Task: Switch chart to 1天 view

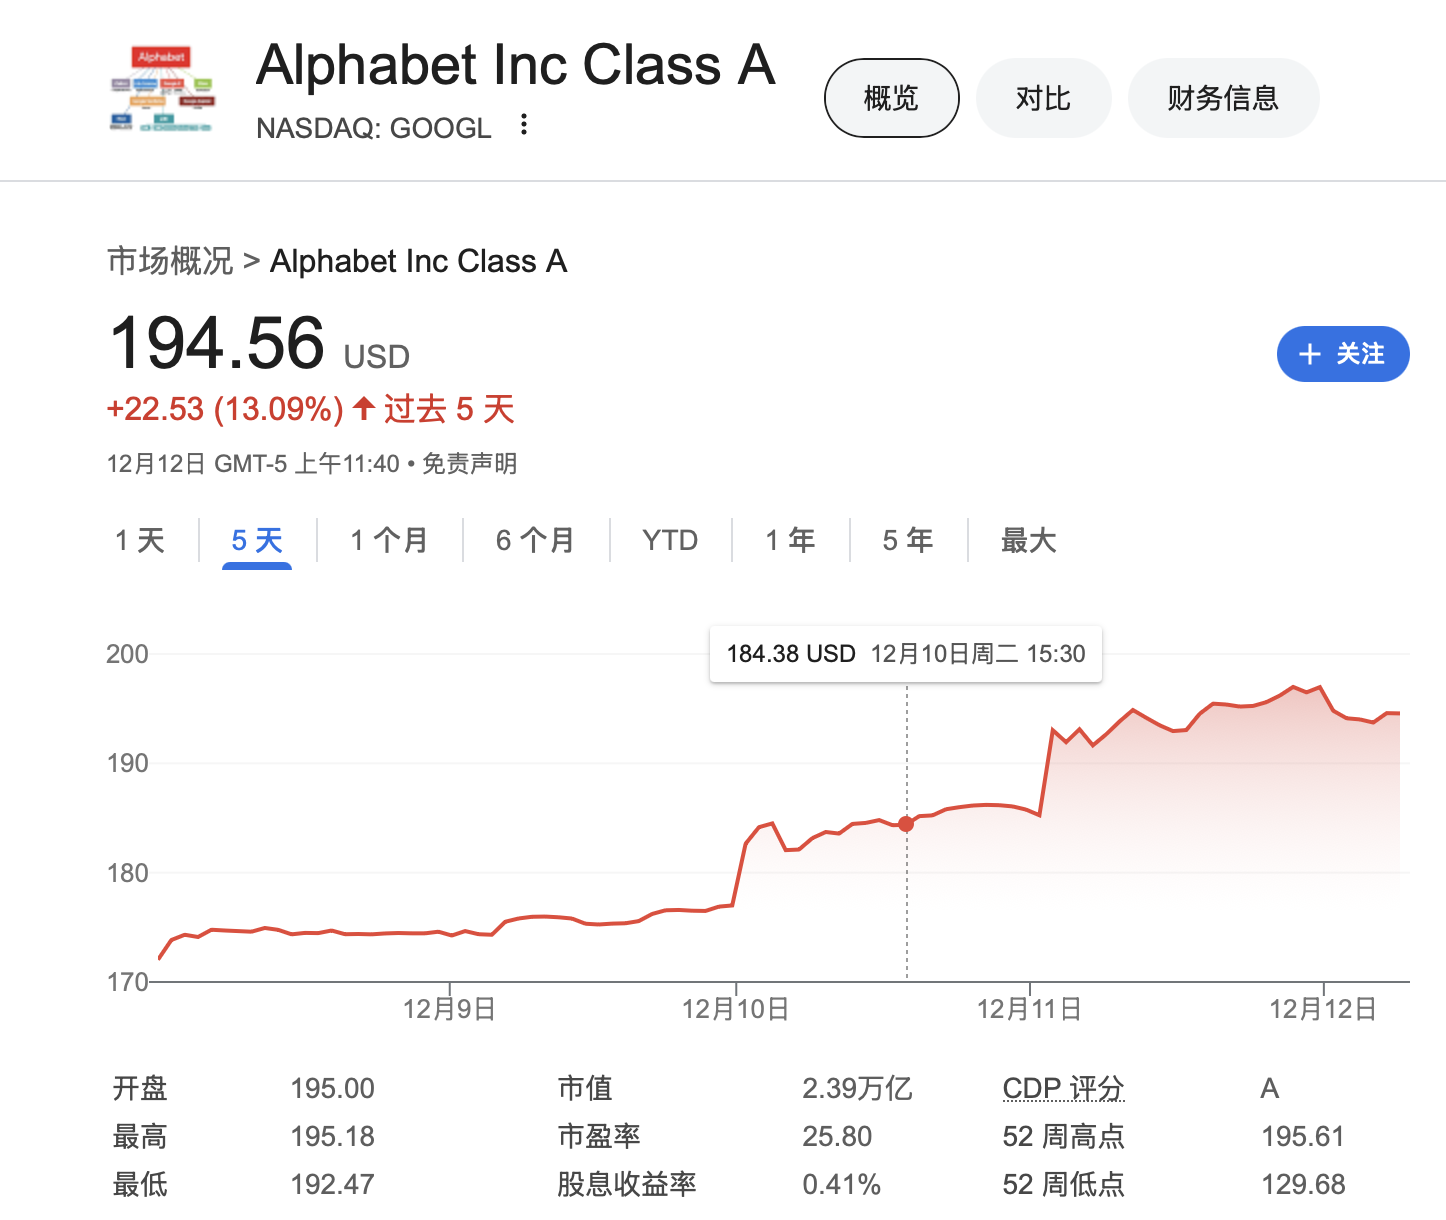Action: [x=141, y=539]
